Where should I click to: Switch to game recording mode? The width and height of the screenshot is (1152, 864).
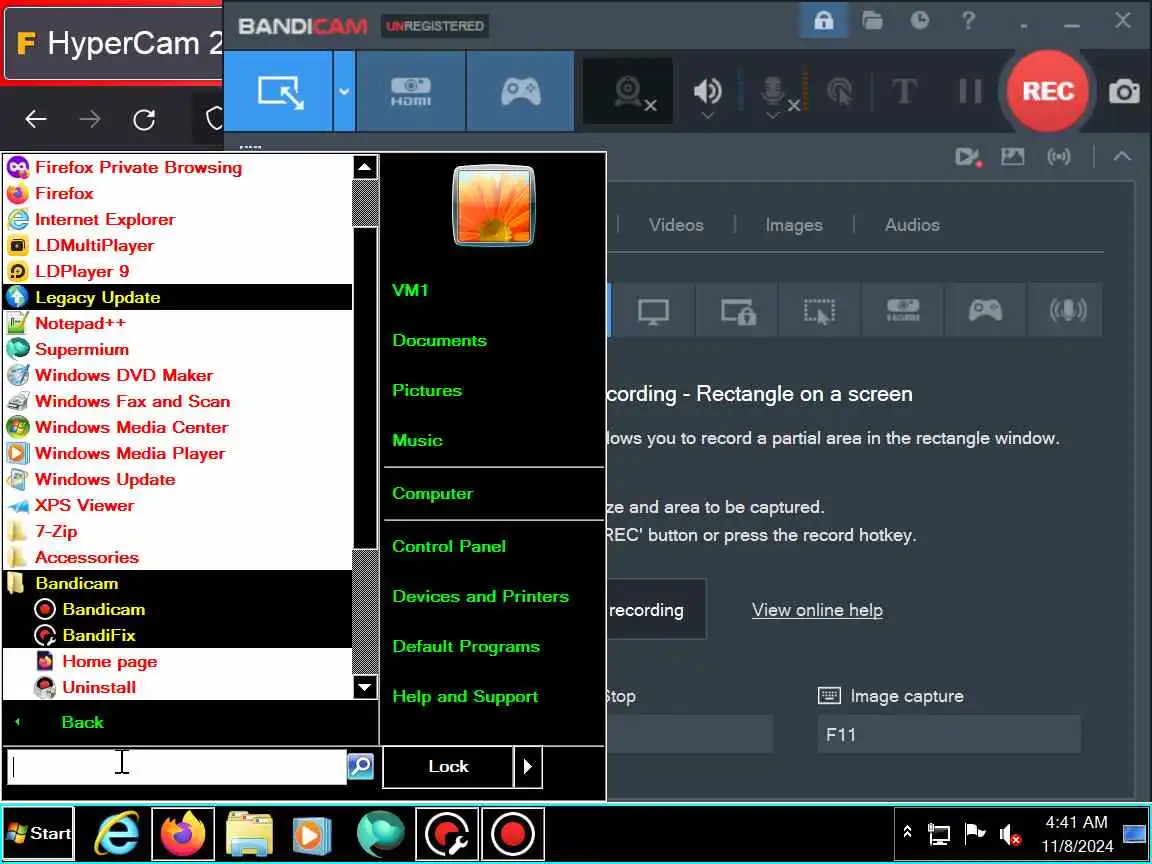tap(520, 92)
